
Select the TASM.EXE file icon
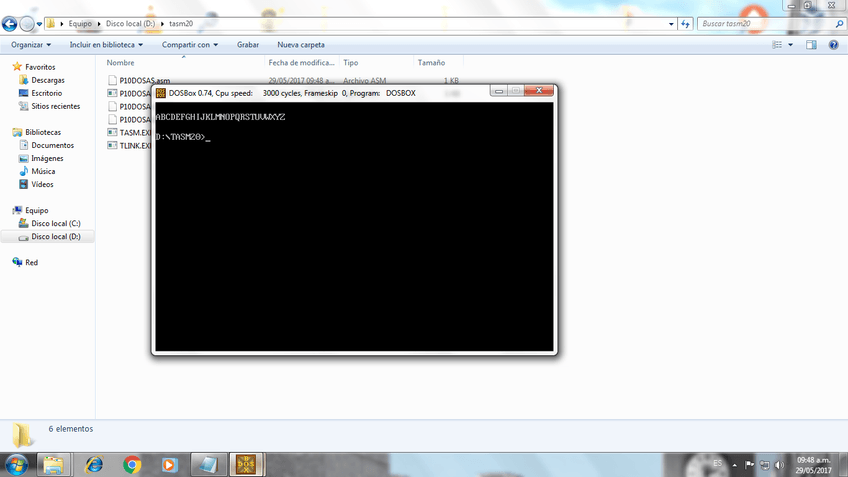(x=112, y=132)
